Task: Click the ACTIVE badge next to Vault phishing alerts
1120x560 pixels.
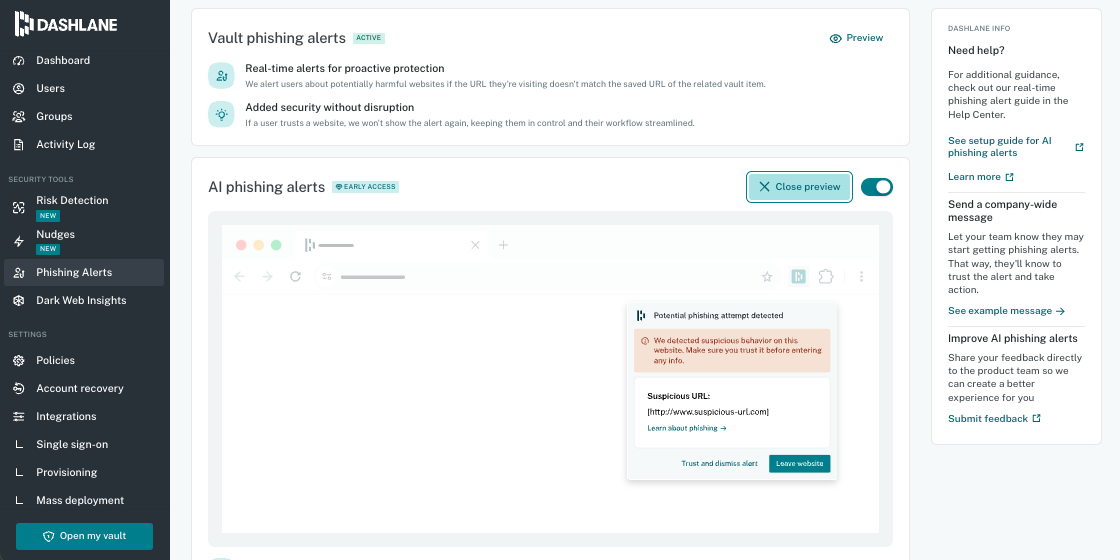Action: point(369,39)
